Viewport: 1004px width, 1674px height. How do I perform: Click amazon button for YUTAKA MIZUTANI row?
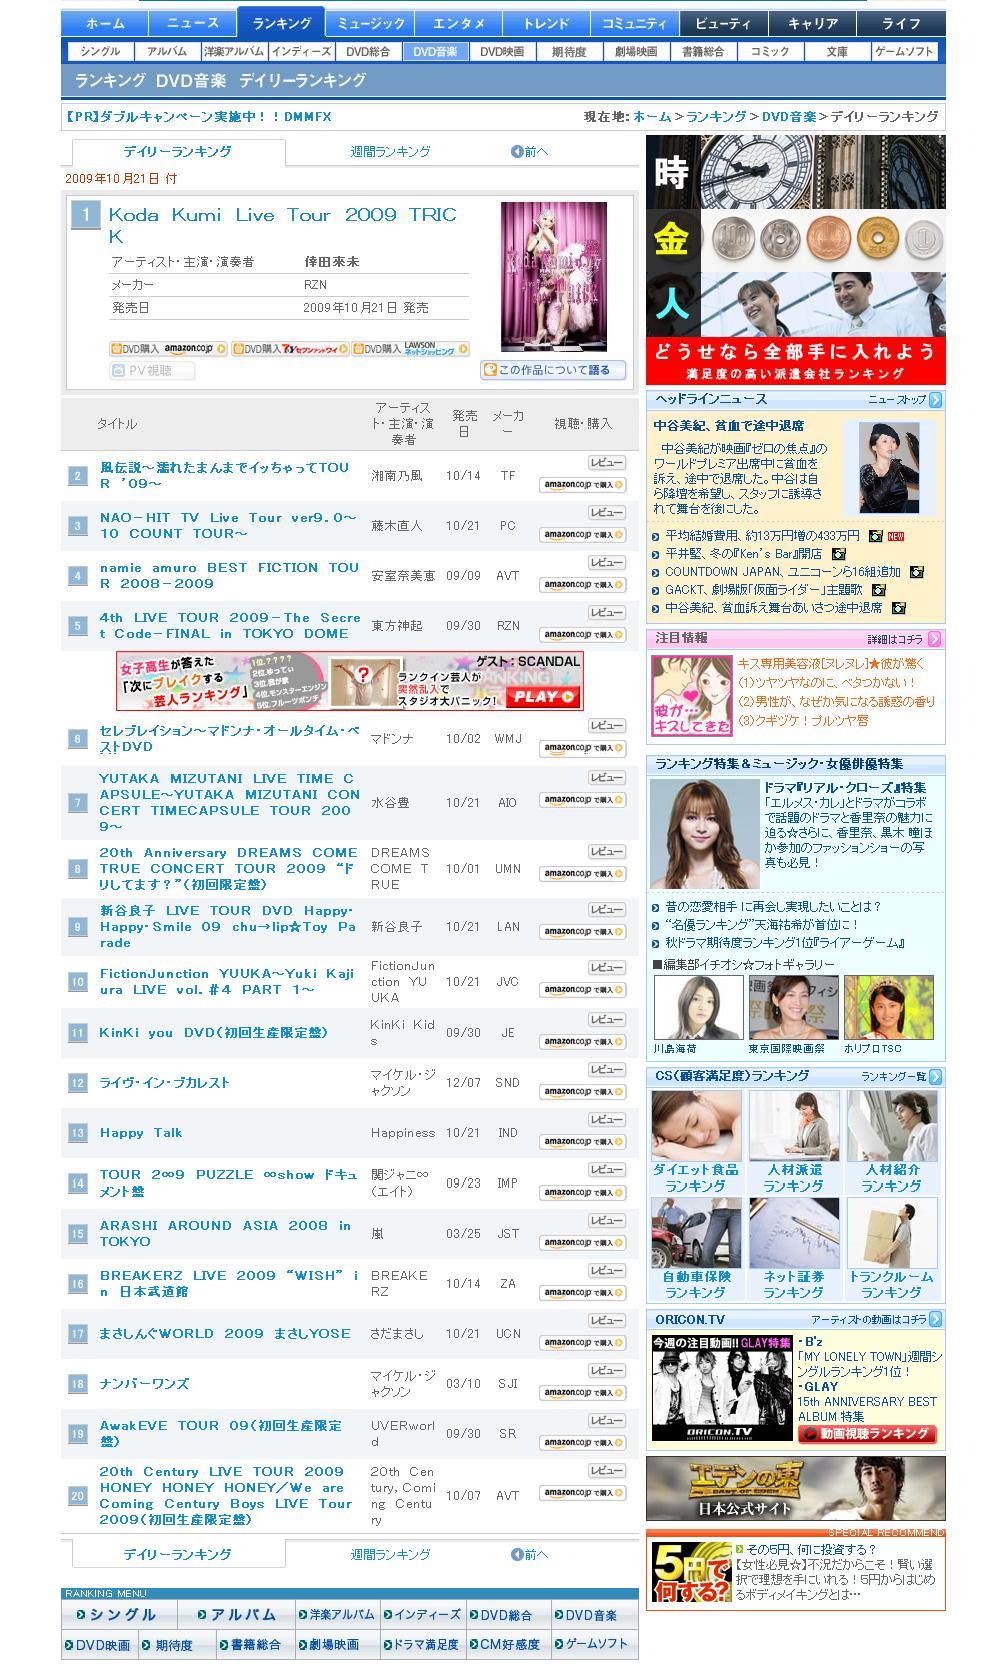582,800
